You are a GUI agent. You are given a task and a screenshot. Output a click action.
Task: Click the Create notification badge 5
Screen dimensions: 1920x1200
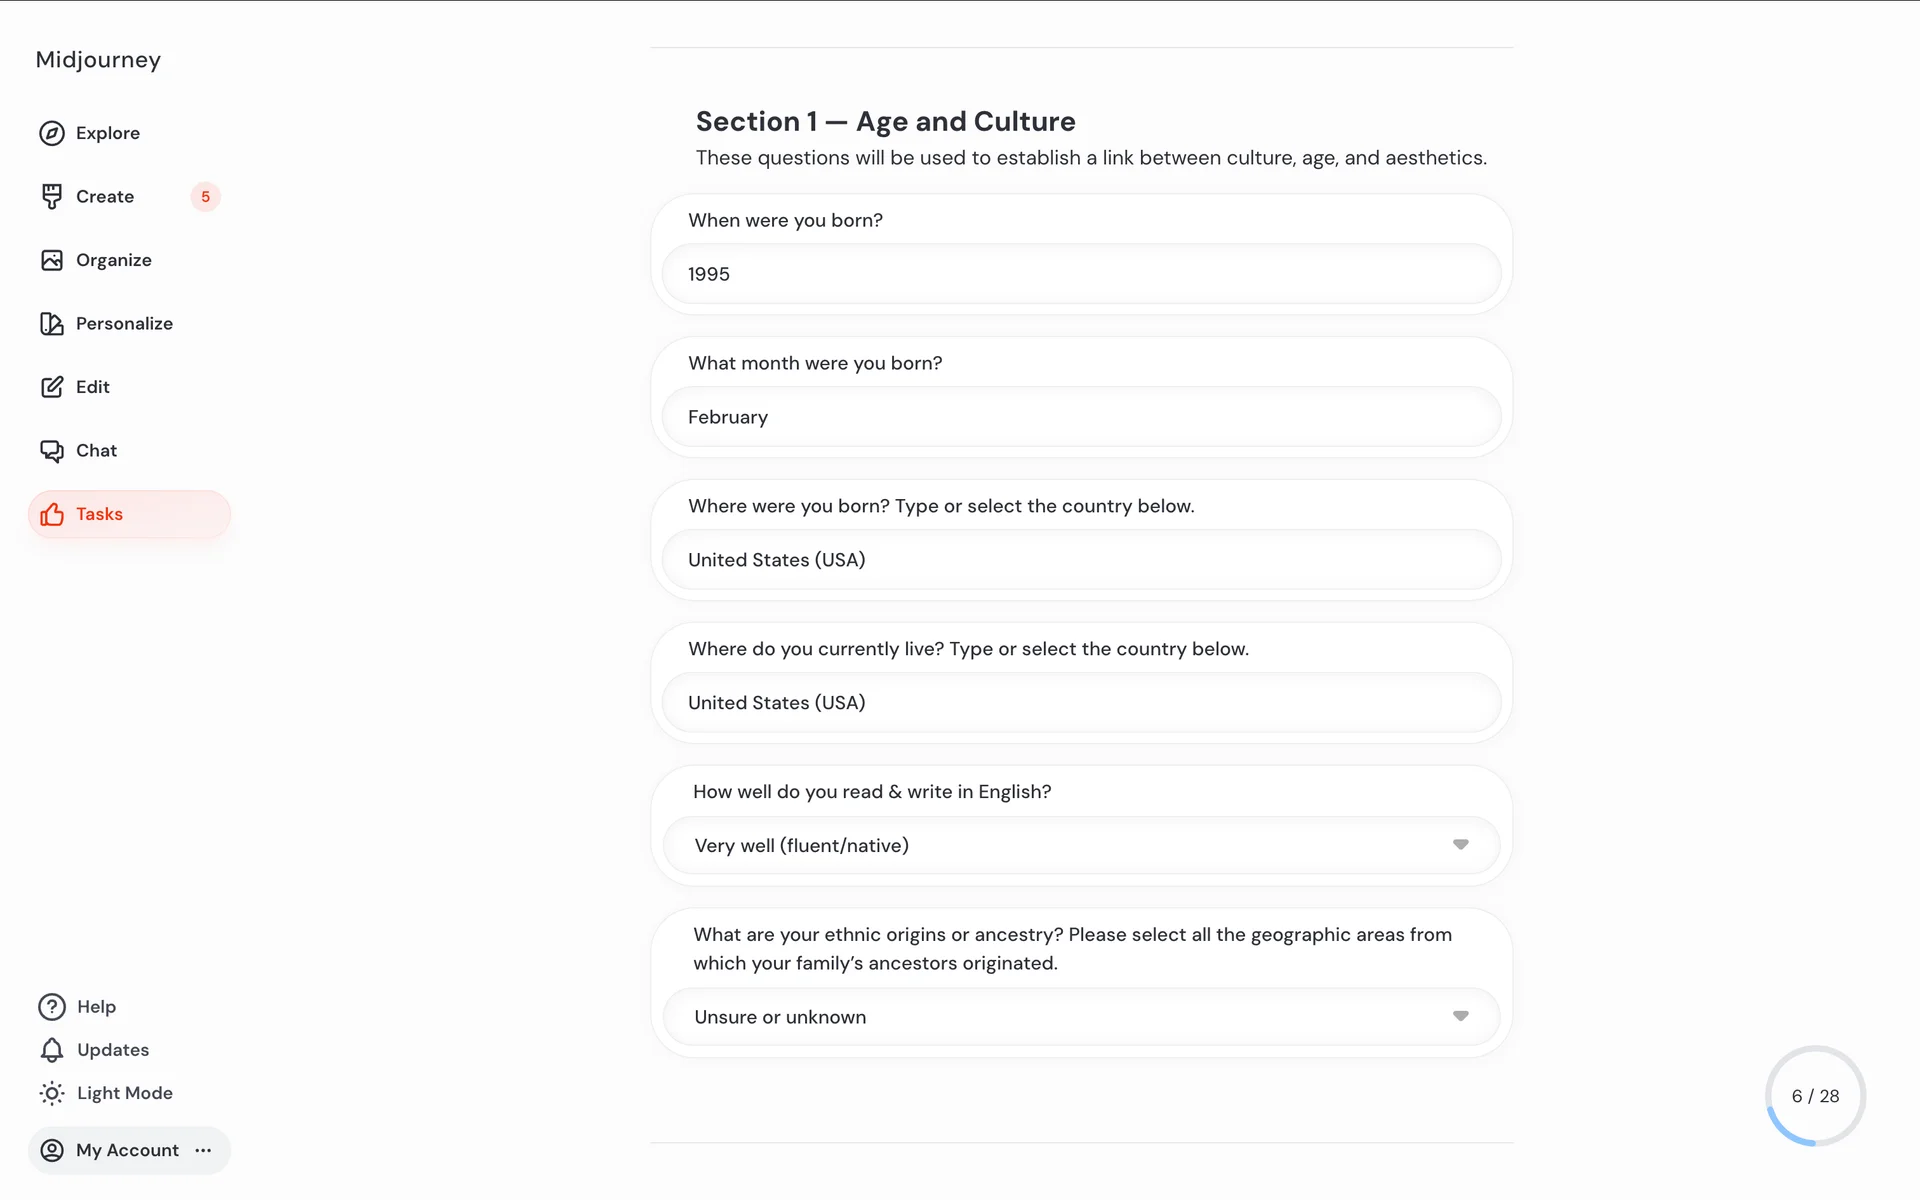tap(205, 197)
